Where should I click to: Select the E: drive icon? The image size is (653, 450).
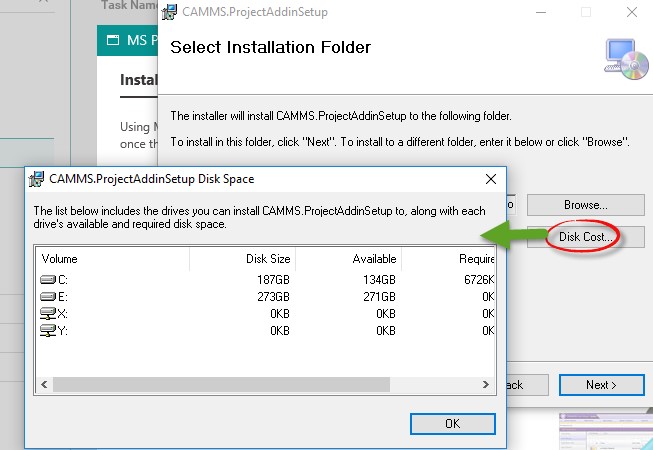[x=48, y=296]
